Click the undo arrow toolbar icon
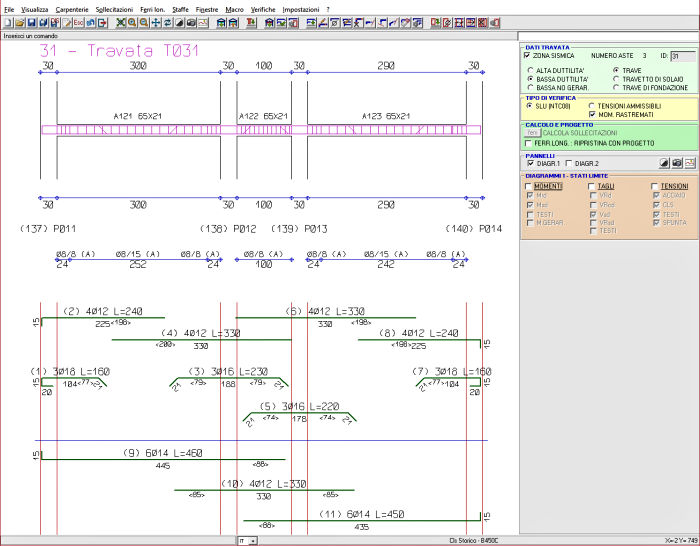 point(91,23)
